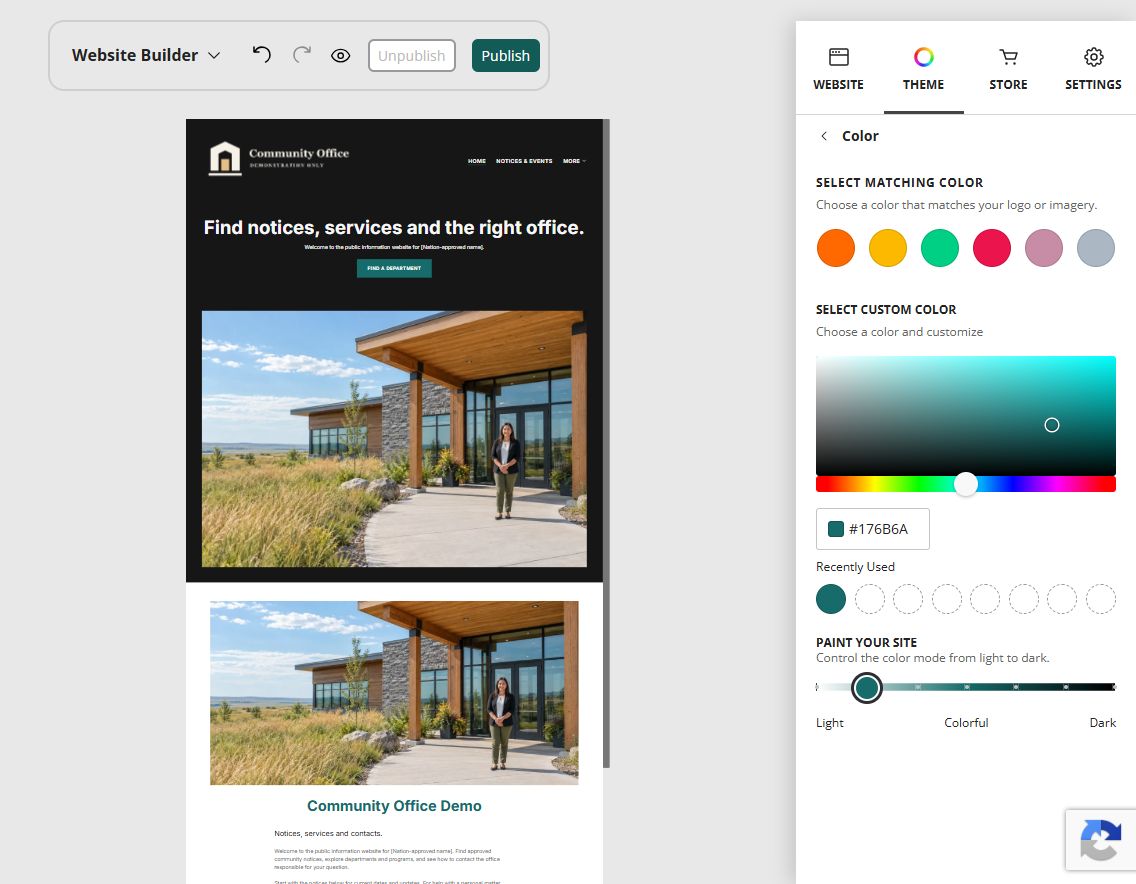This screenshot has width=1136, height=884.
Task: Select the teal recently used color
Action: click(831, 599)
